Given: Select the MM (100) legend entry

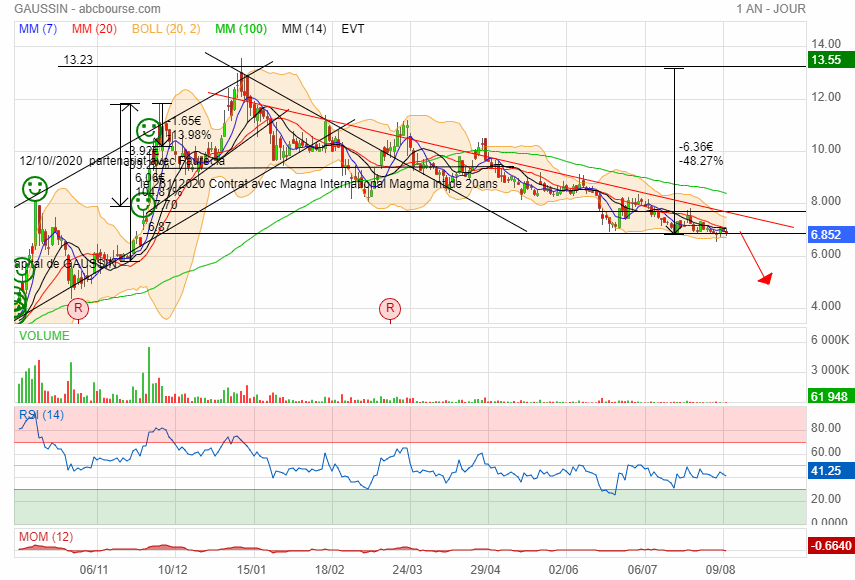Looking at the screenshot, I should coord(241,29).
